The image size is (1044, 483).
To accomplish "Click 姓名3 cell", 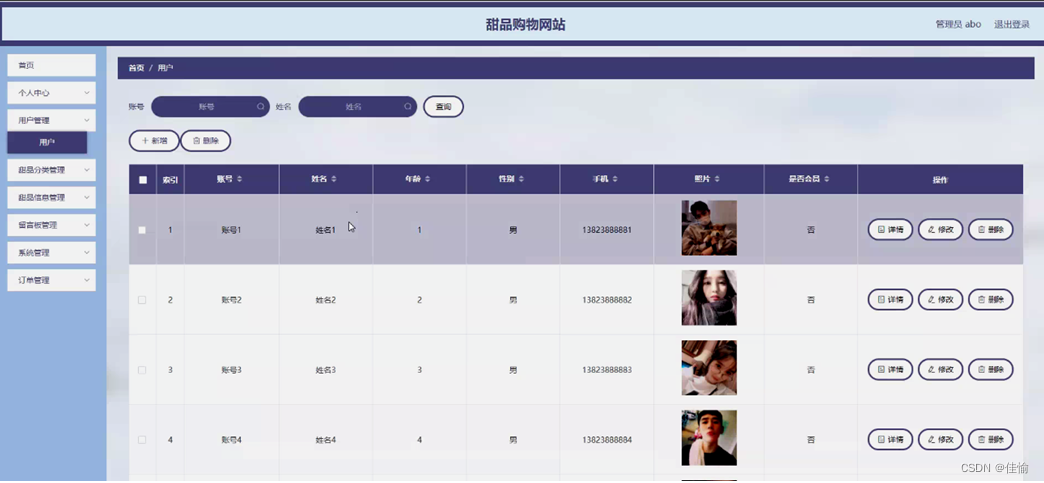I will (326, 370).
